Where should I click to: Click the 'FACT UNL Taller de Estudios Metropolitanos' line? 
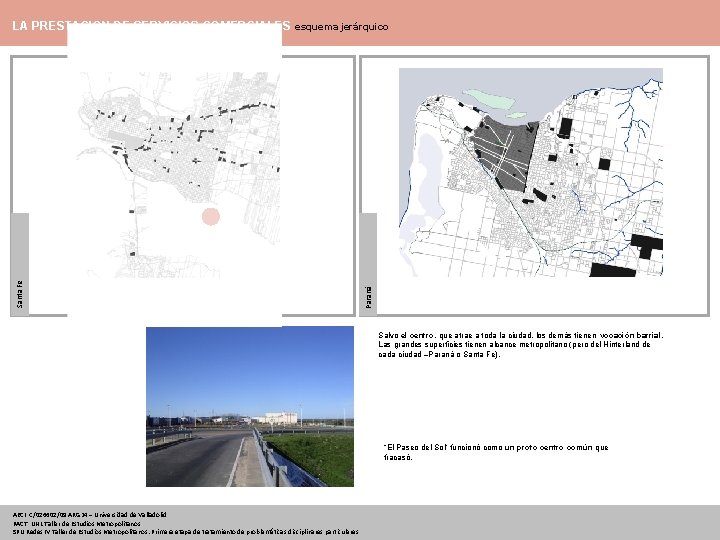tap(77, 523)
